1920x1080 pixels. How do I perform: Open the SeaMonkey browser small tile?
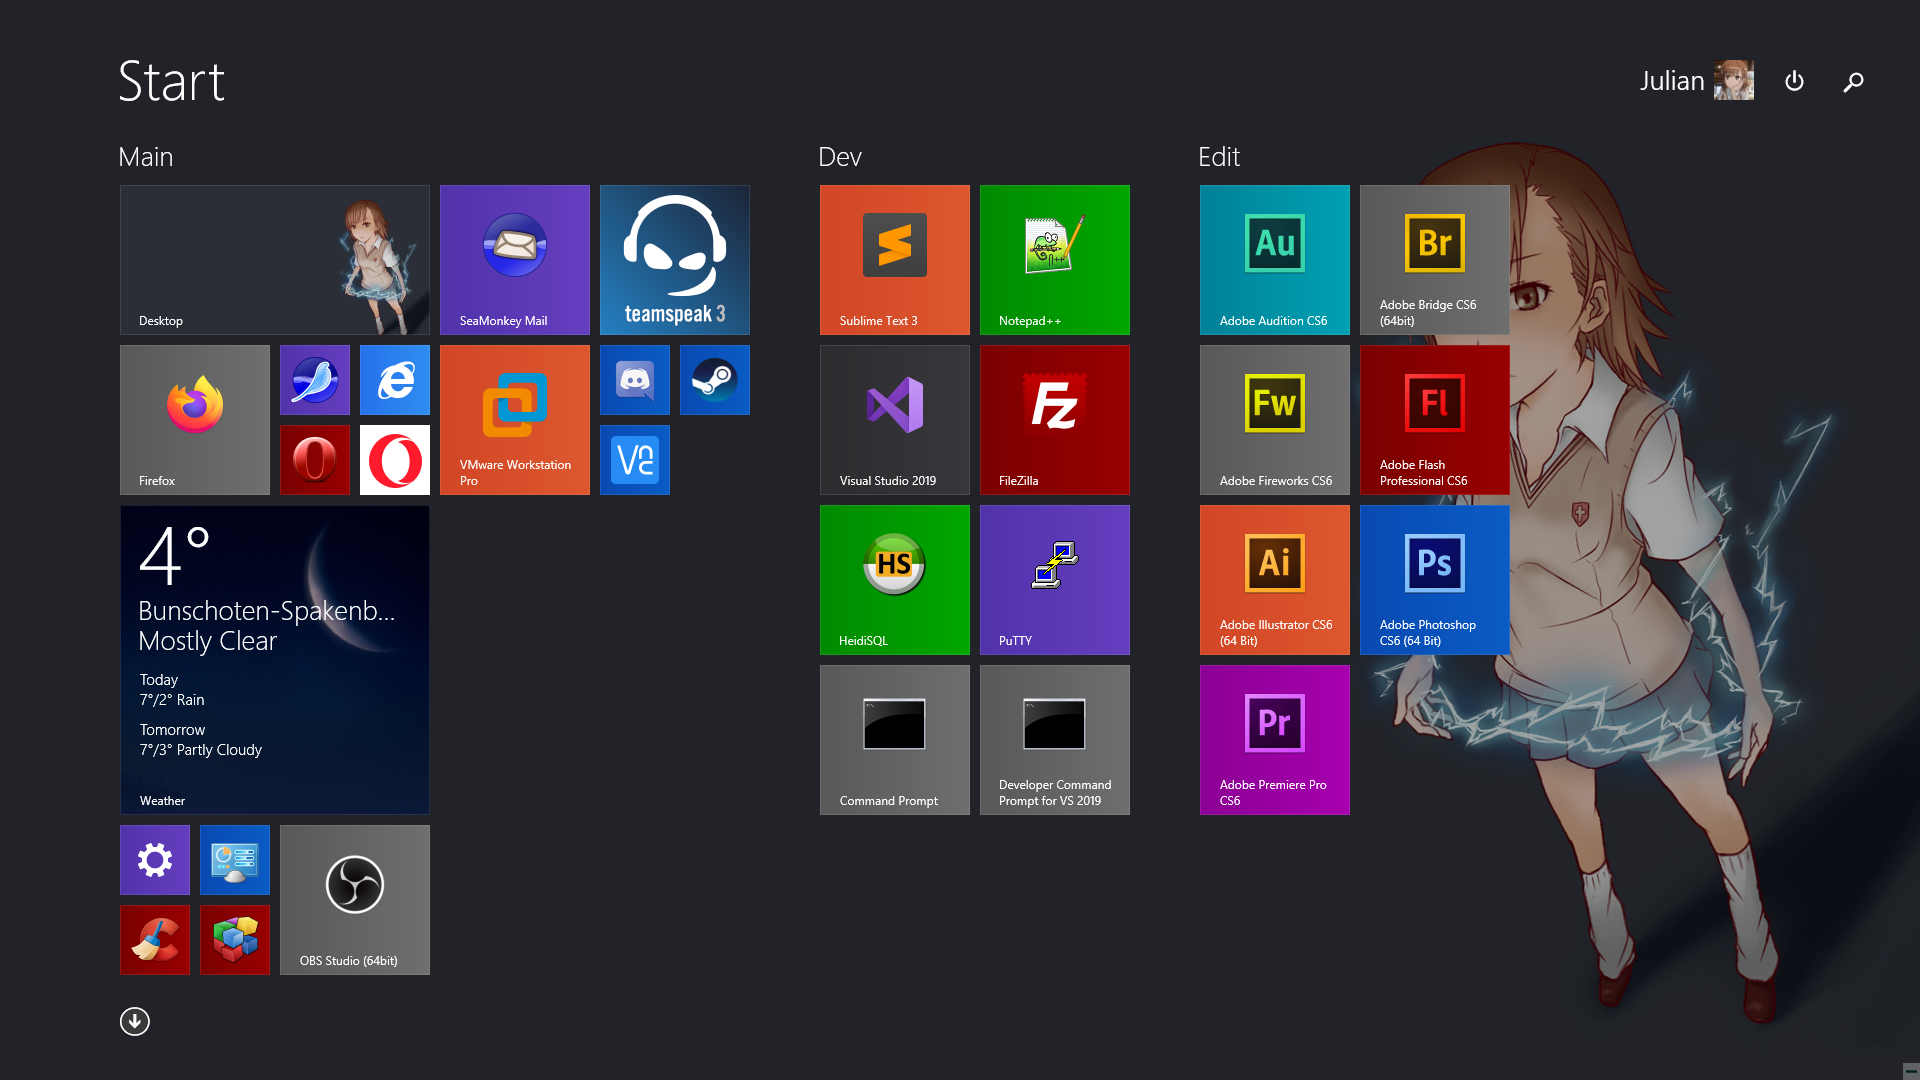(x=315, y=380)
